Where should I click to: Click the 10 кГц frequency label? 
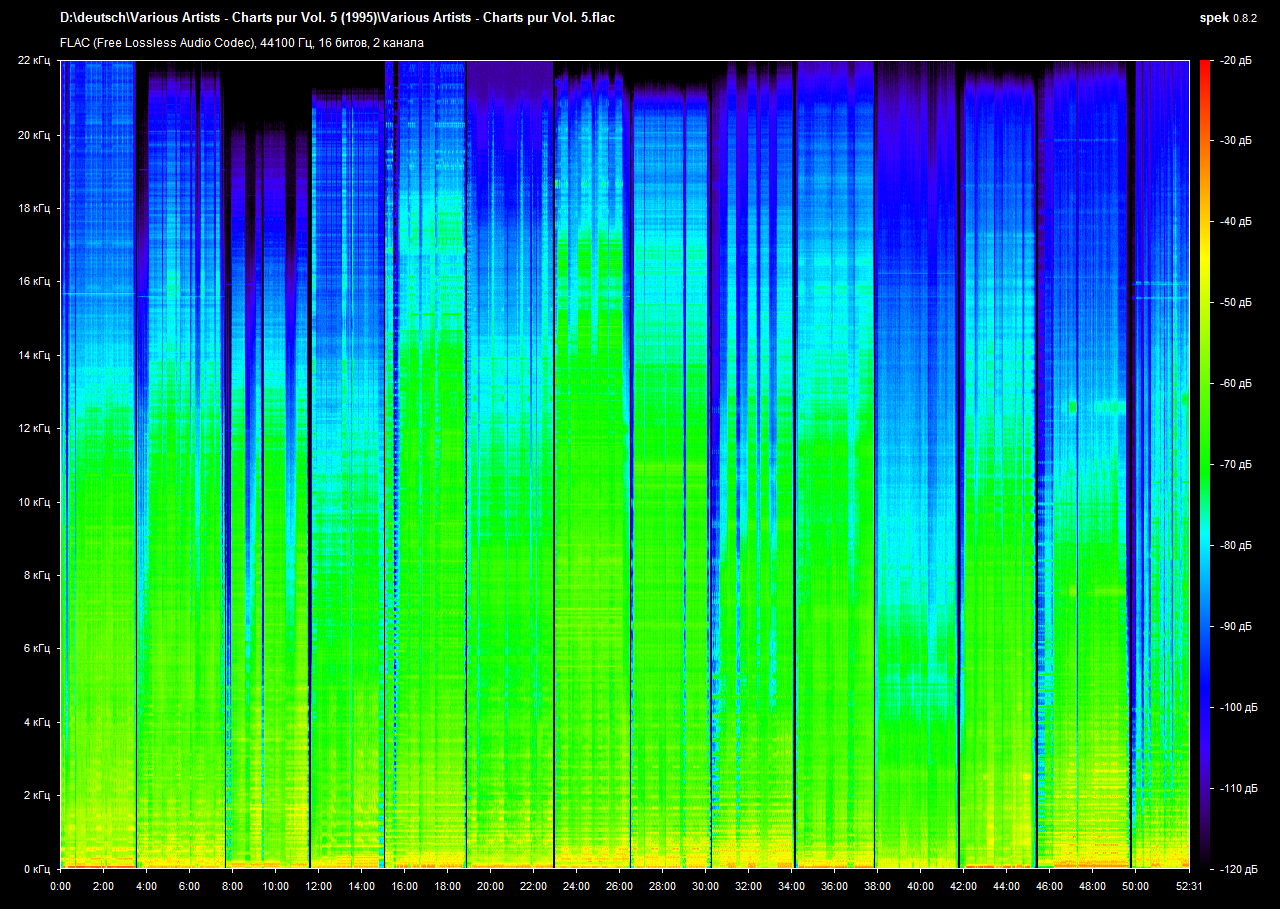[34, 502]
